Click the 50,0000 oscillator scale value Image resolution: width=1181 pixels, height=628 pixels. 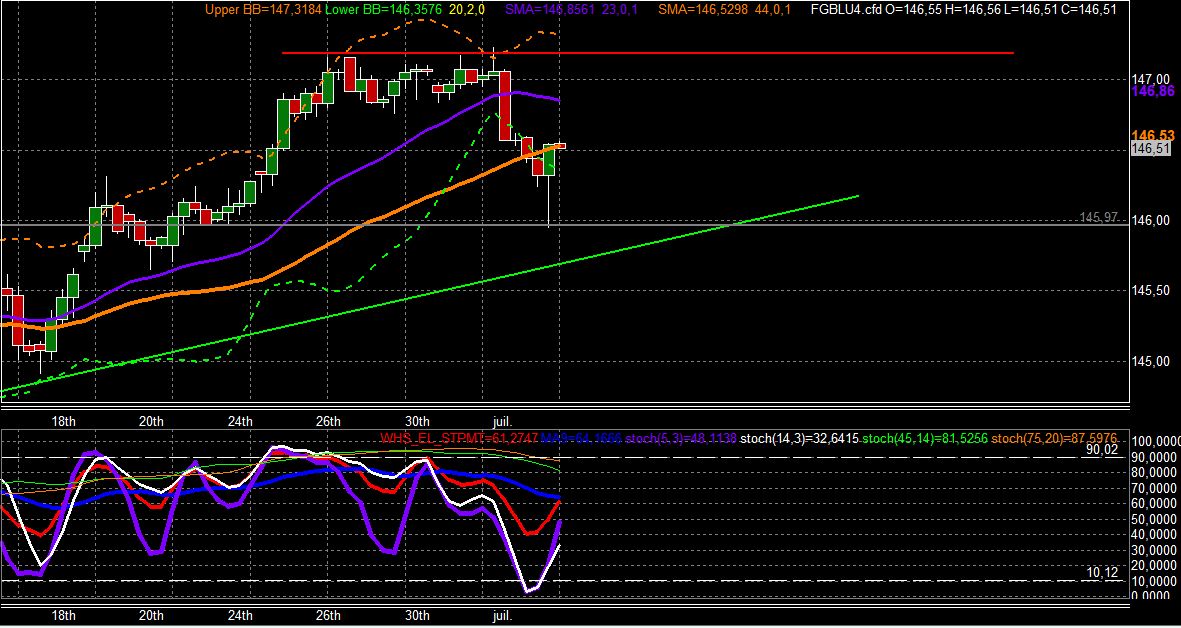pos(1155,520)
